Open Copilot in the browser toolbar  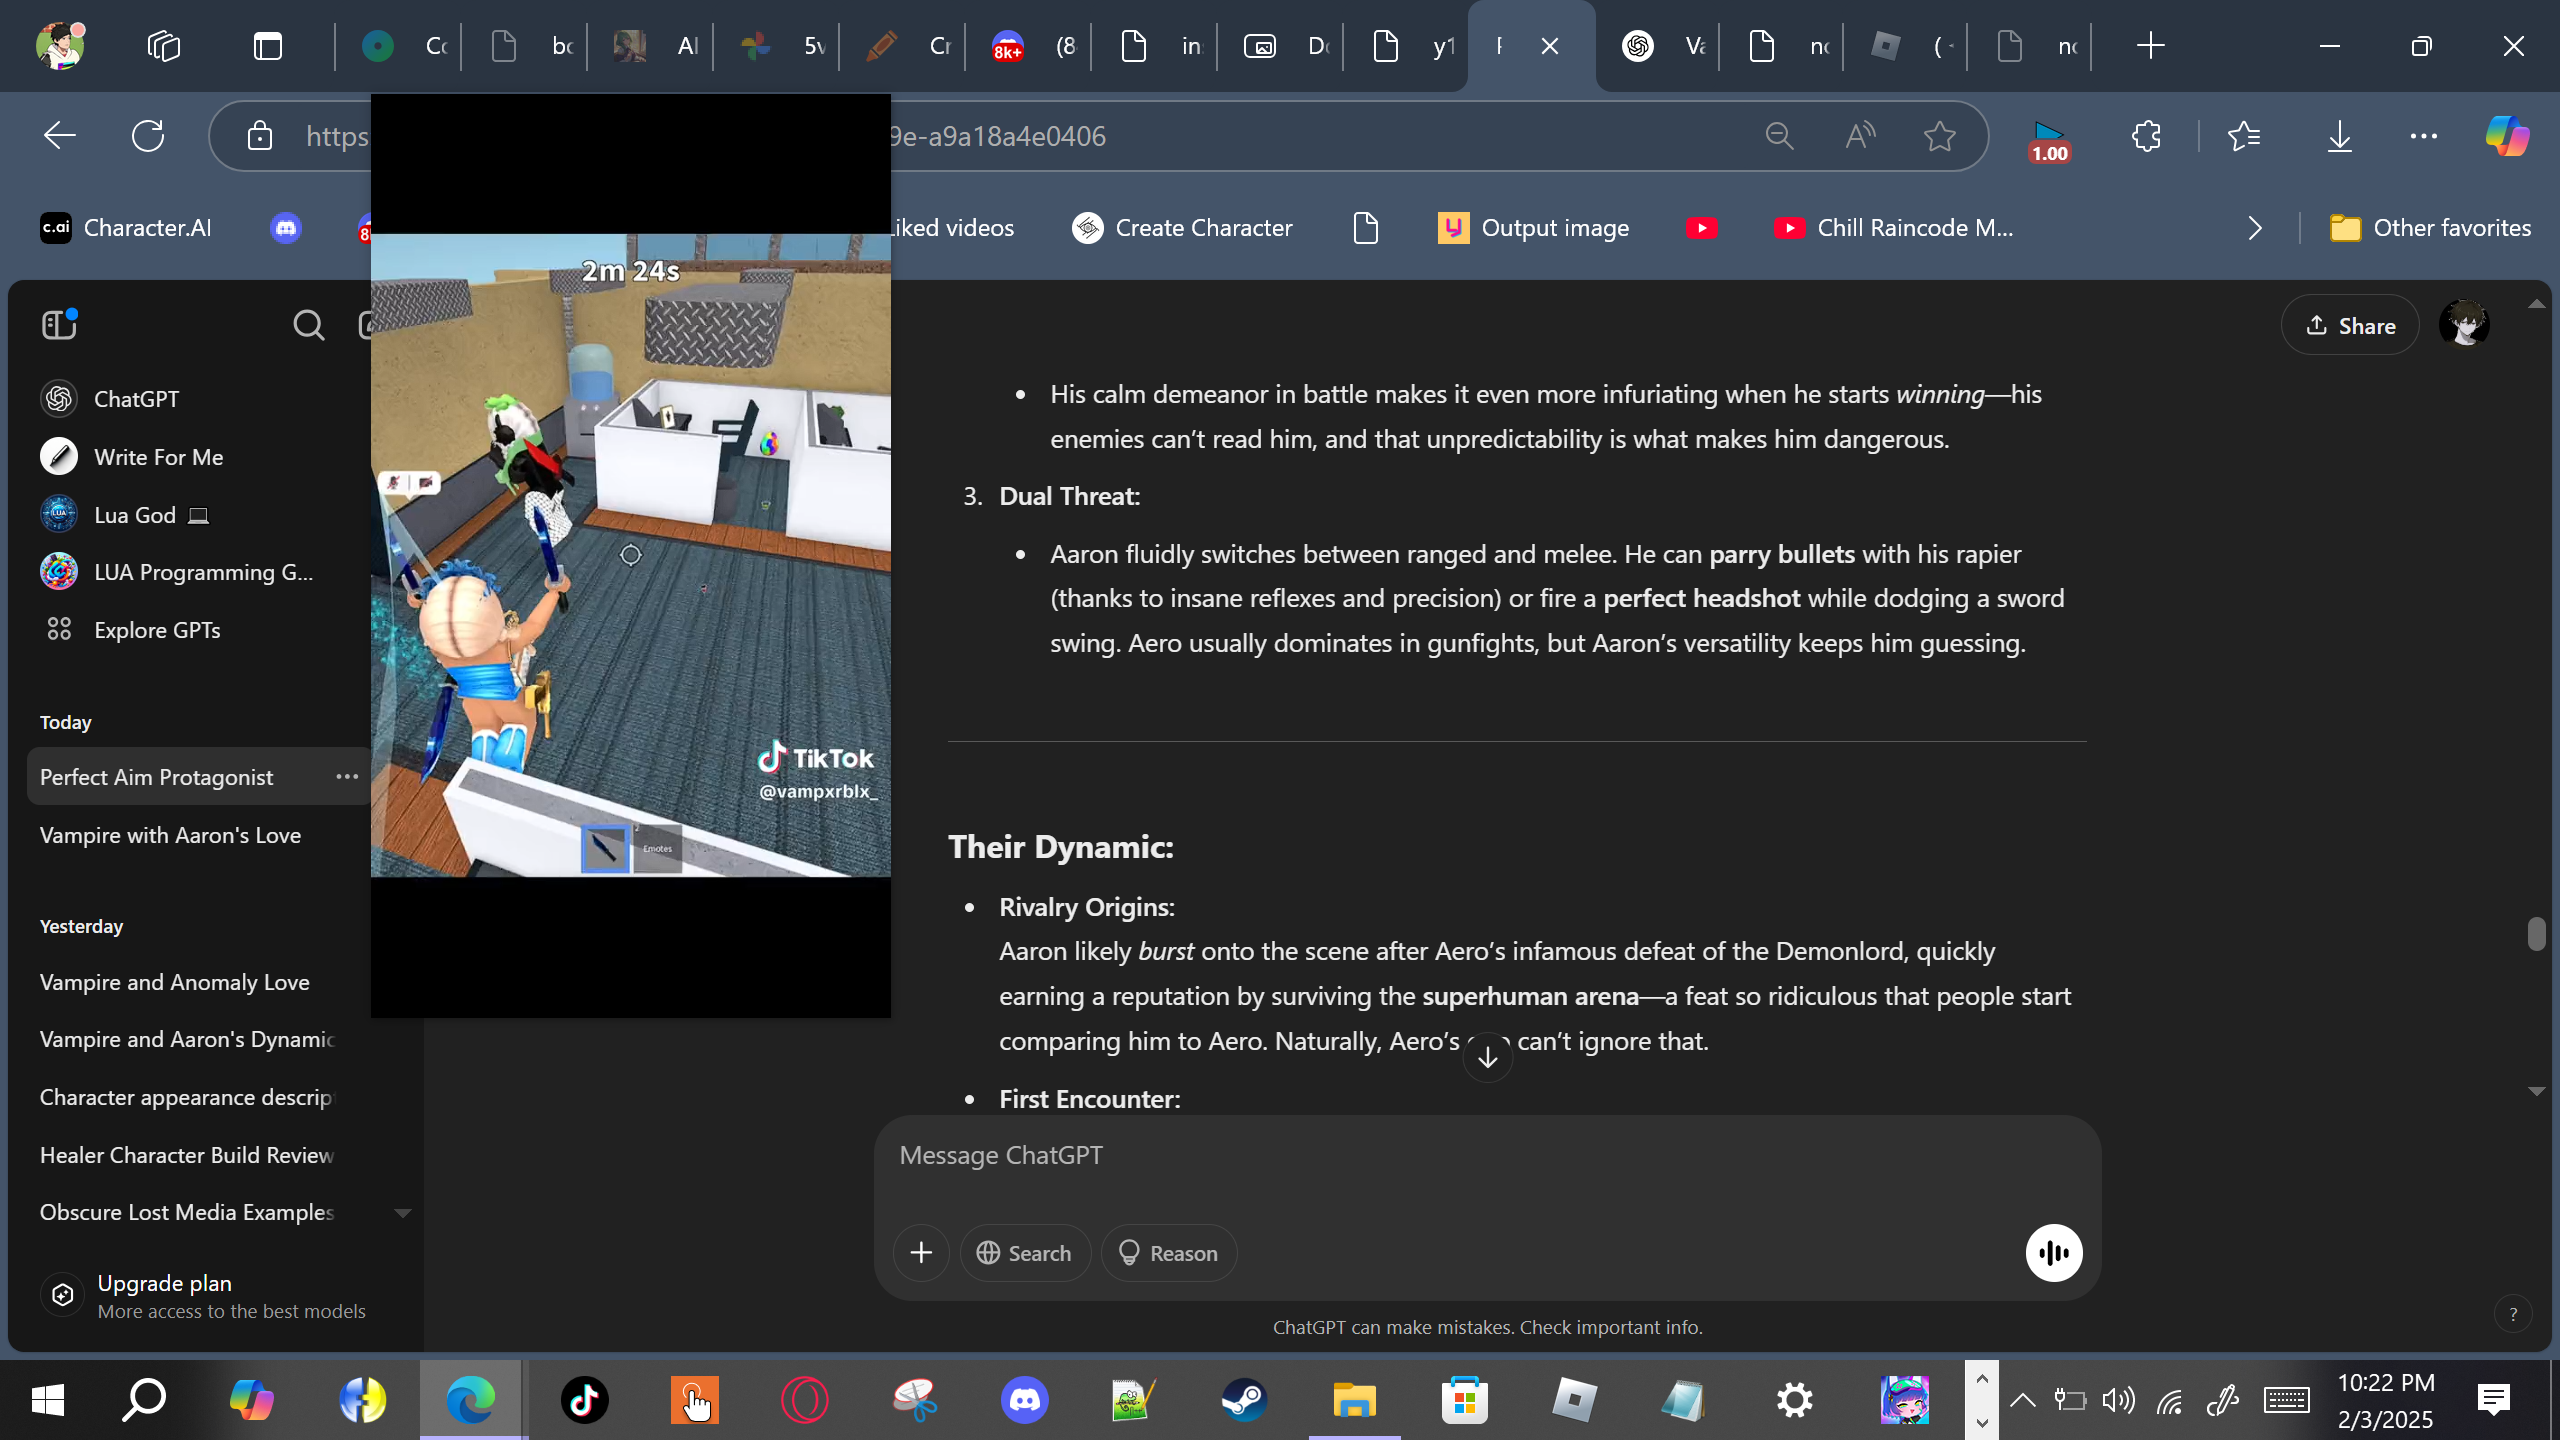2508,136
